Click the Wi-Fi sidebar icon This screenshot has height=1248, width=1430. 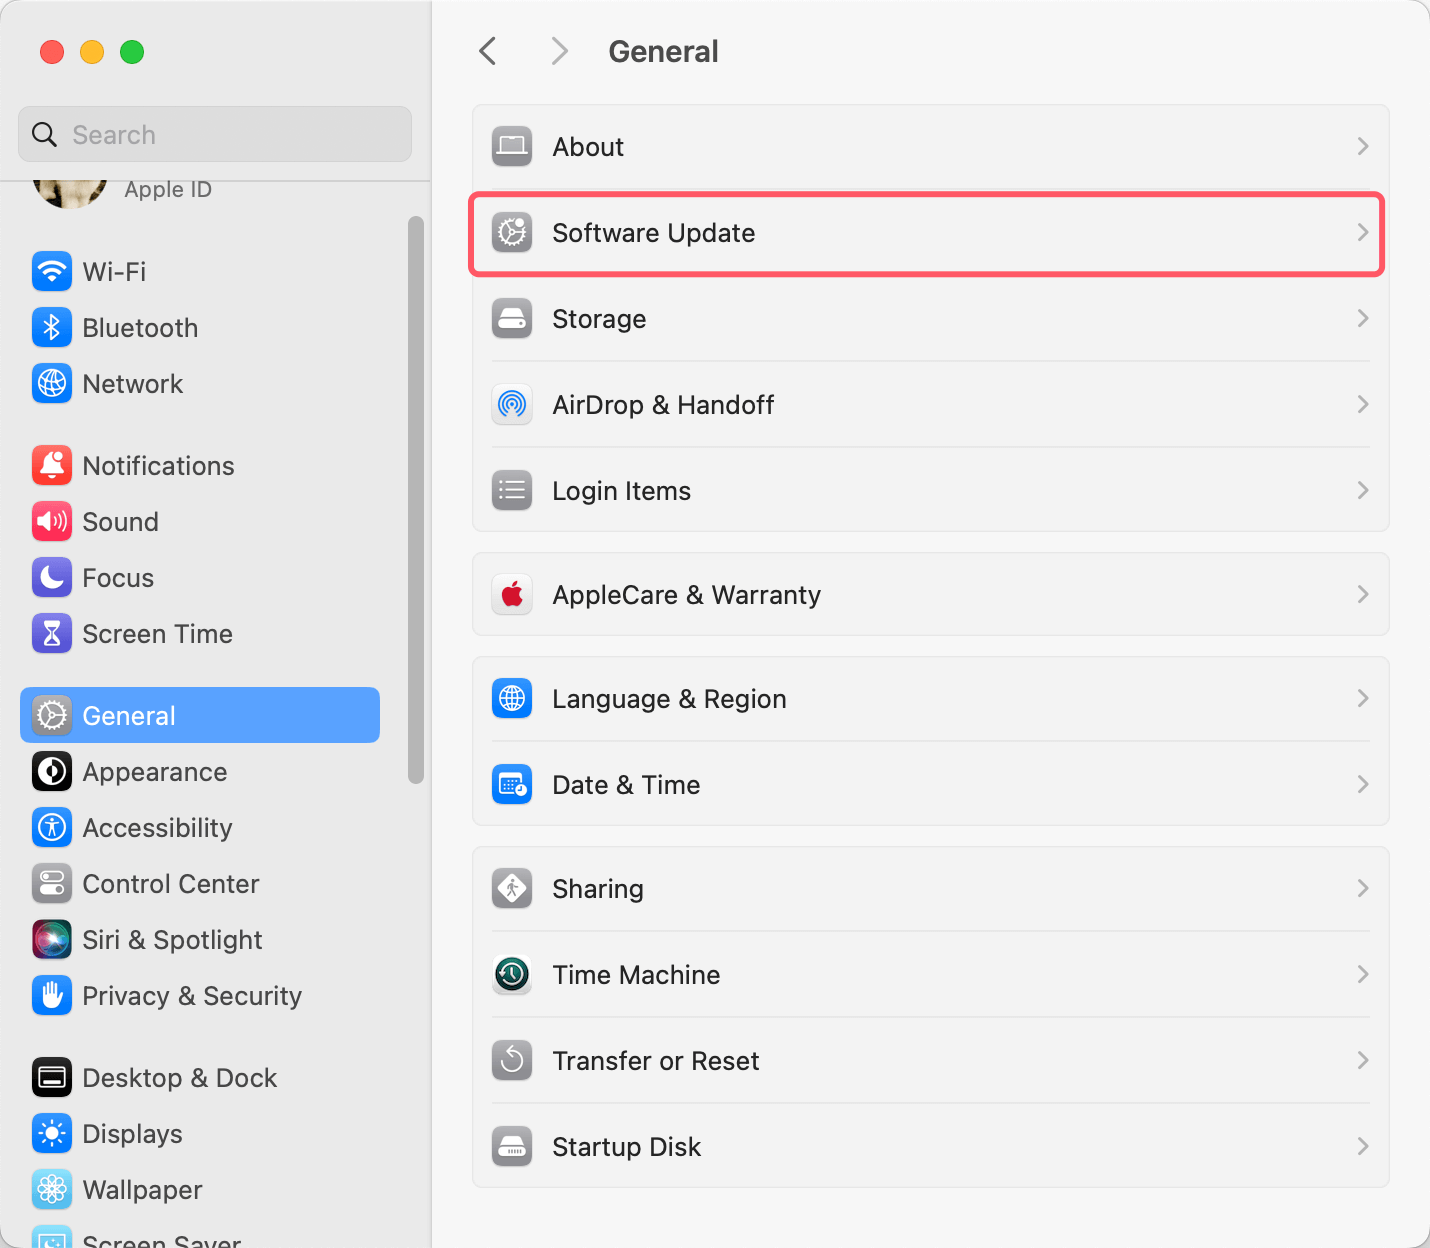[52, 271]
